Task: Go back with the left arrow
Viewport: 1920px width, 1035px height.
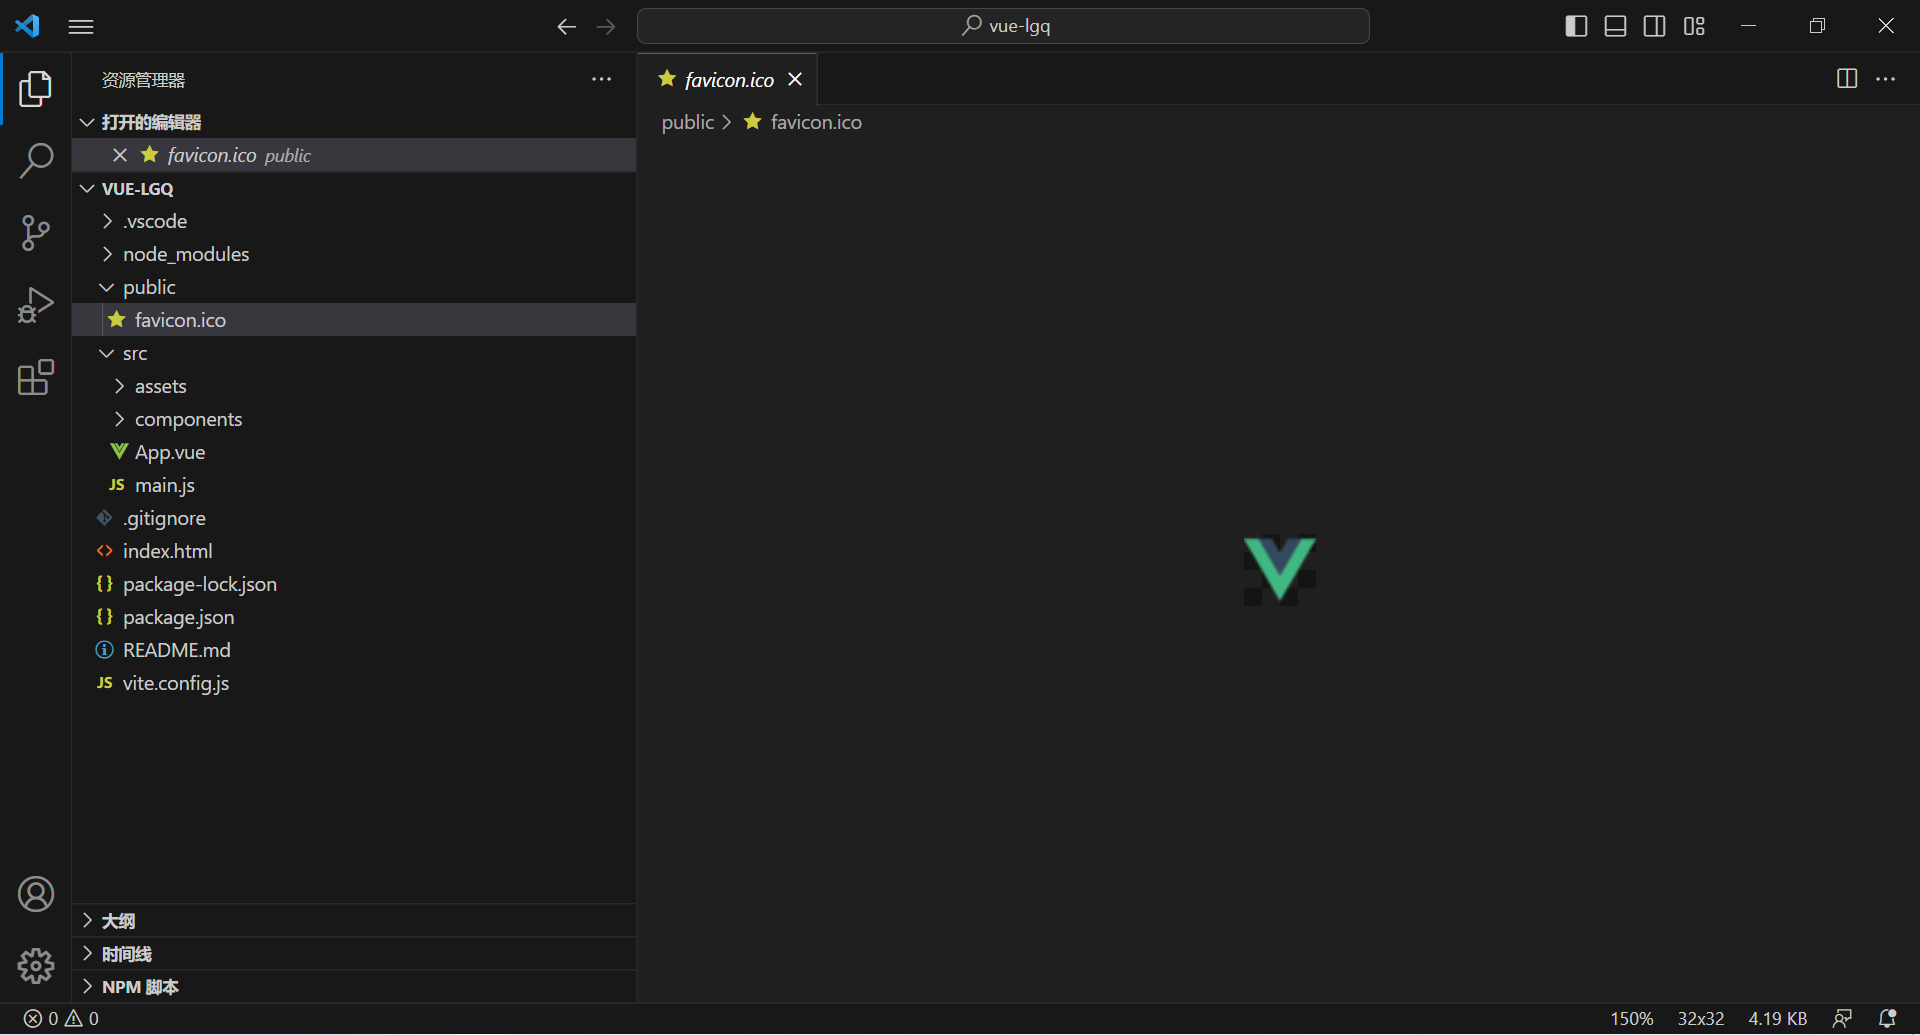Action: pyautogui.click(x=567, y=27)
